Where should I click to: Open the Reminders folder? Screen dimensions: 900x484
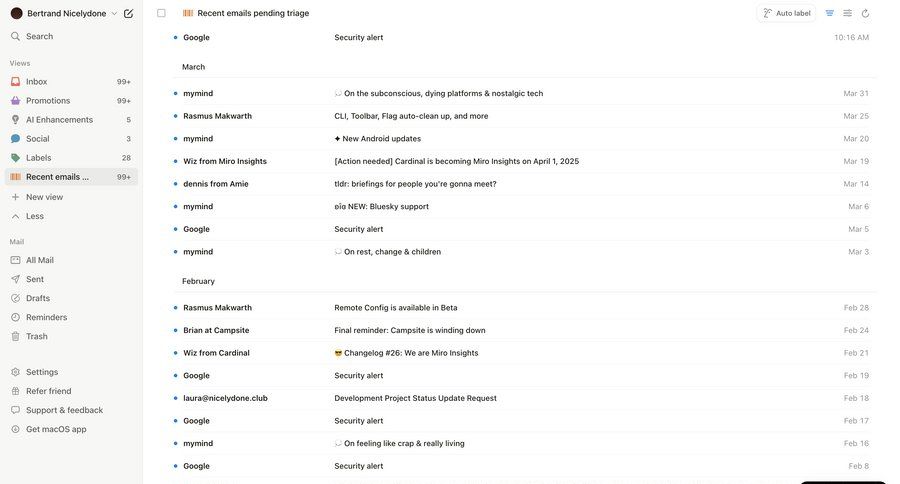pos(46,318)
